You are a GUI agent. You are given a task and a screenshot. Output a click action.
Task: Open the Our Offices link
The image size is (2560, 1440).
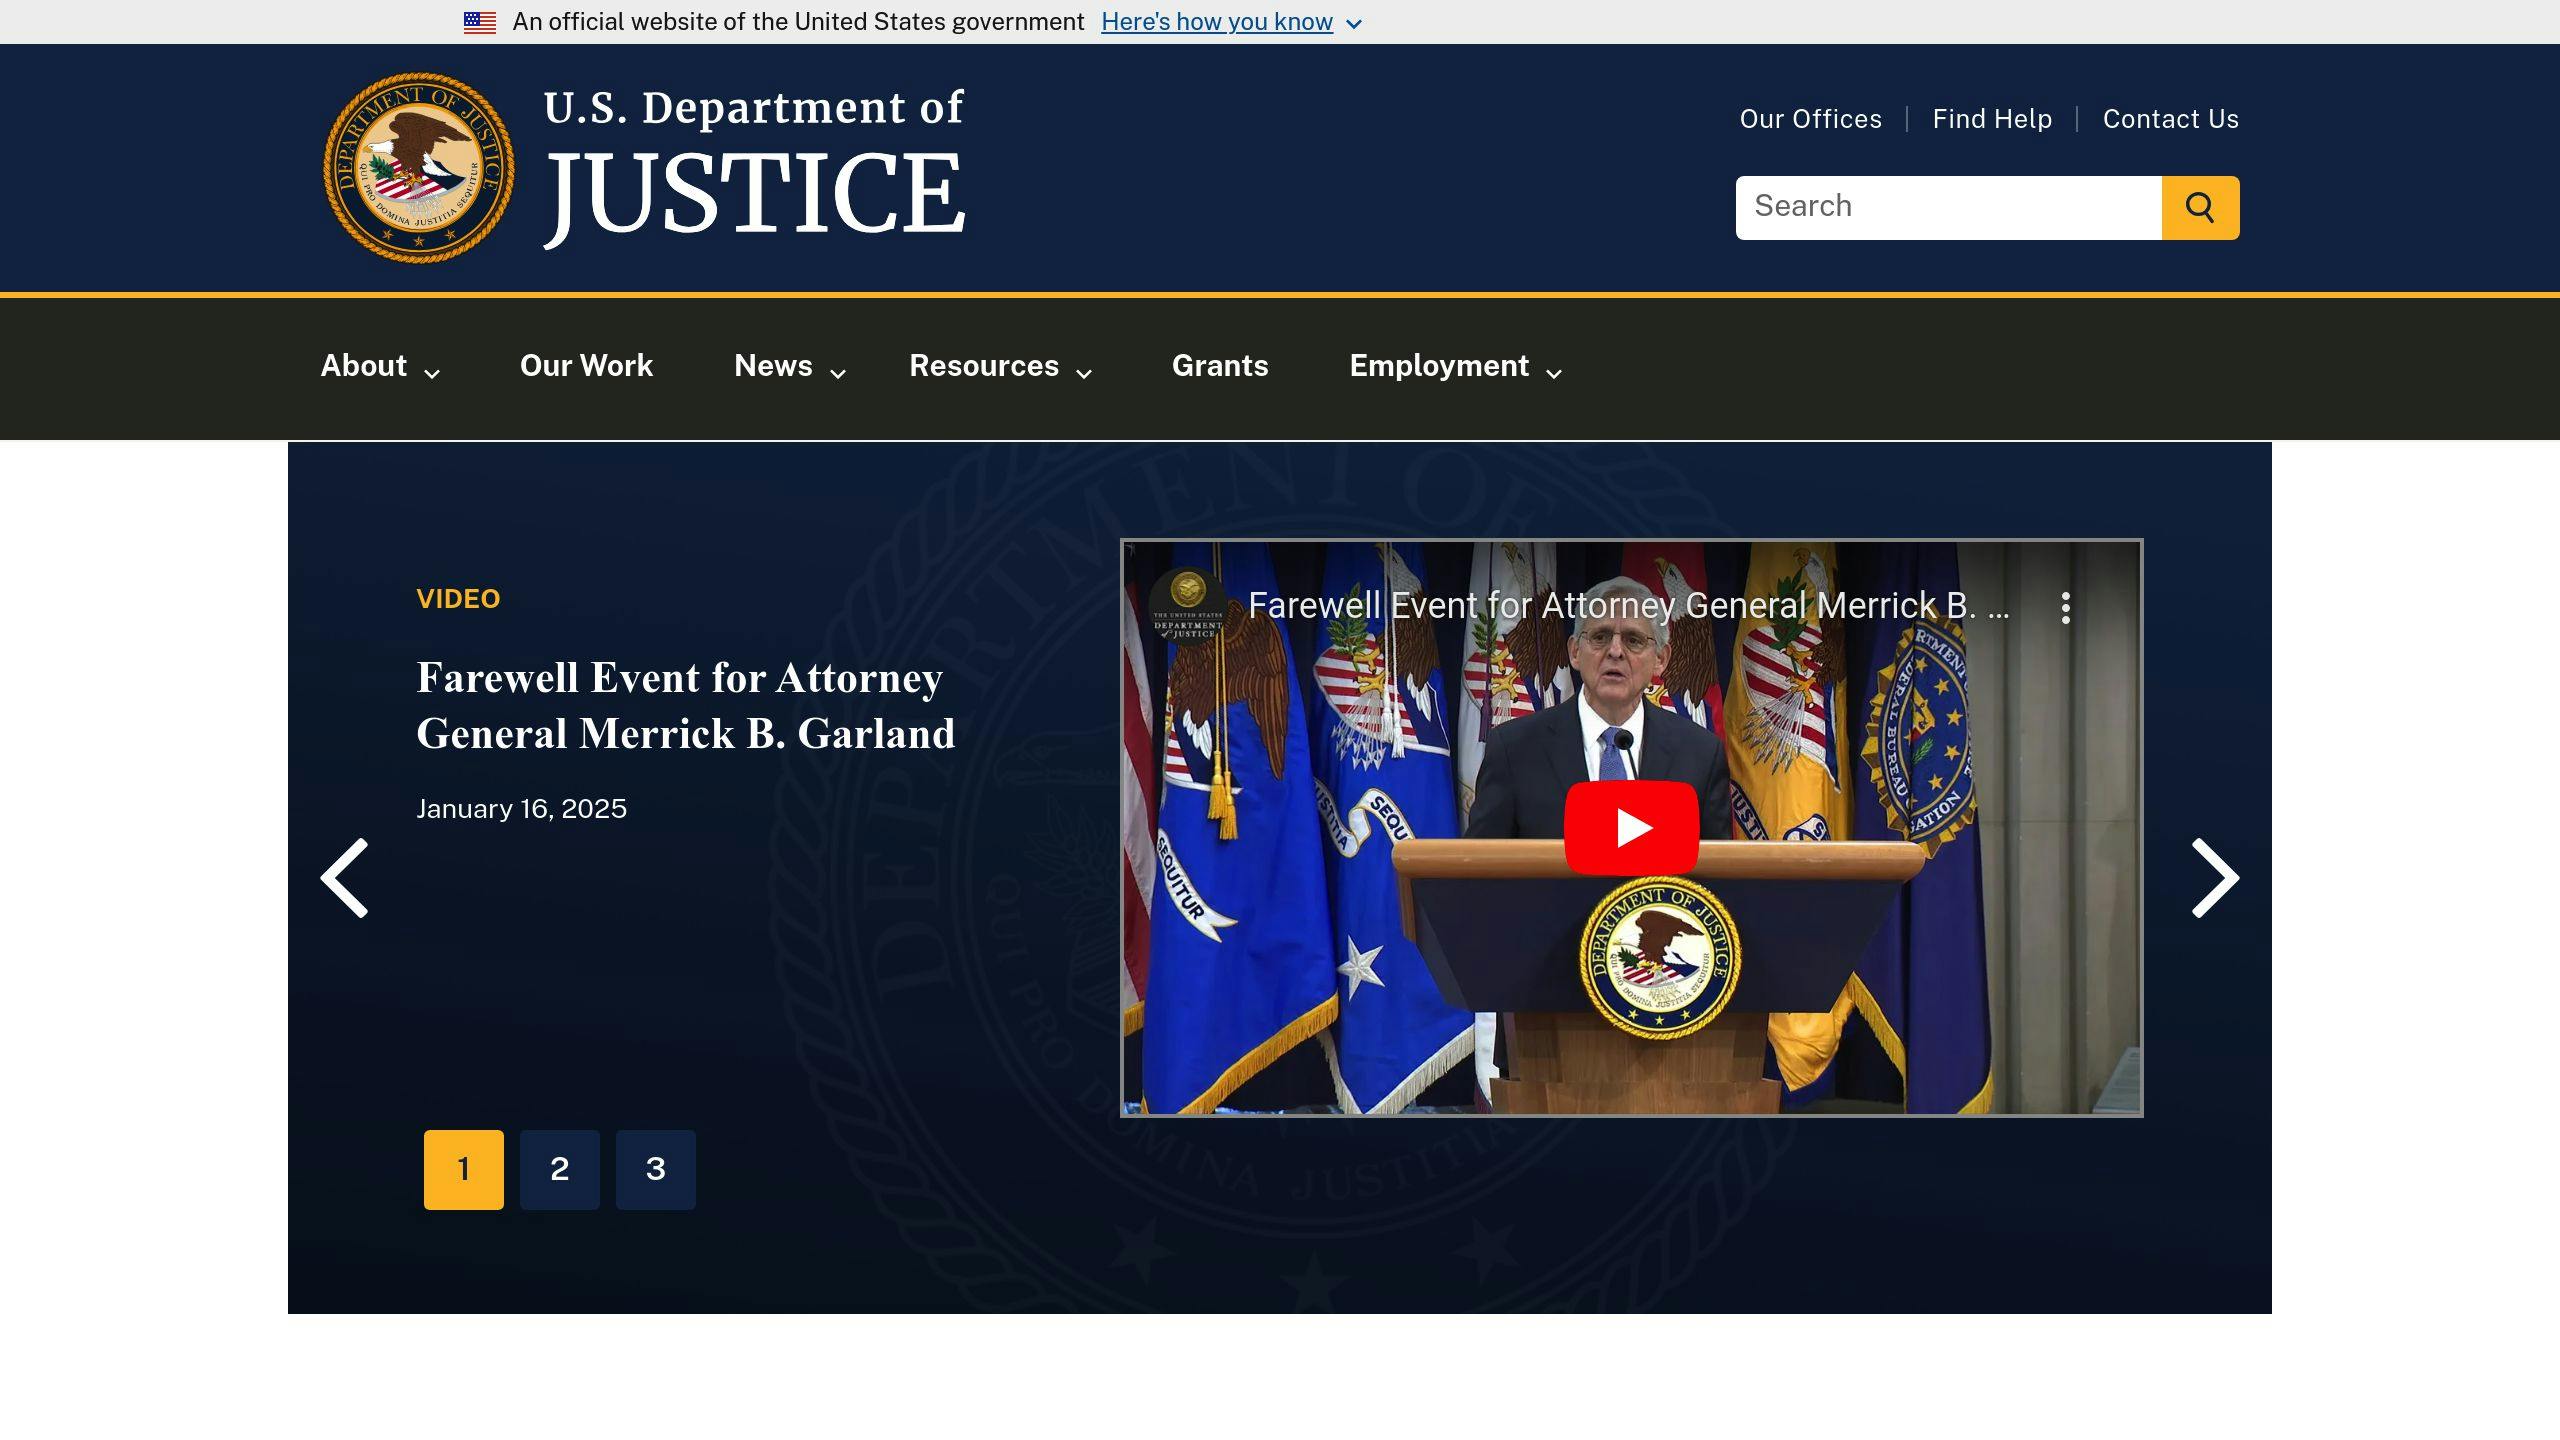[1810, 119]
